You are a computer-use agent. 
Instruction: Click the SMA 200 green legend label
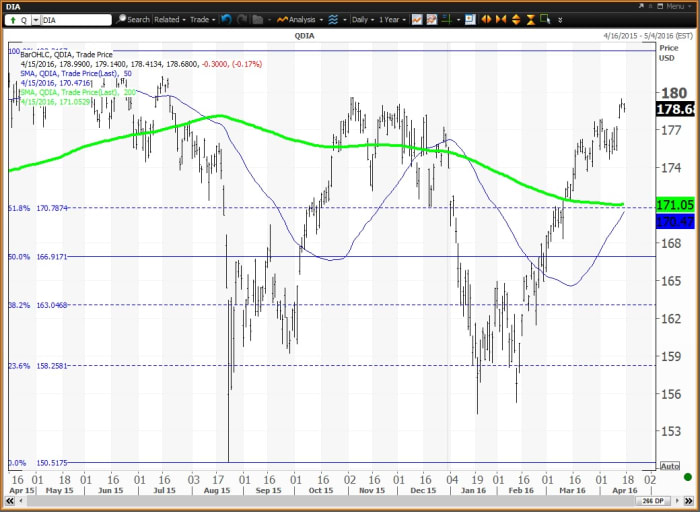(x=78, y=92)
